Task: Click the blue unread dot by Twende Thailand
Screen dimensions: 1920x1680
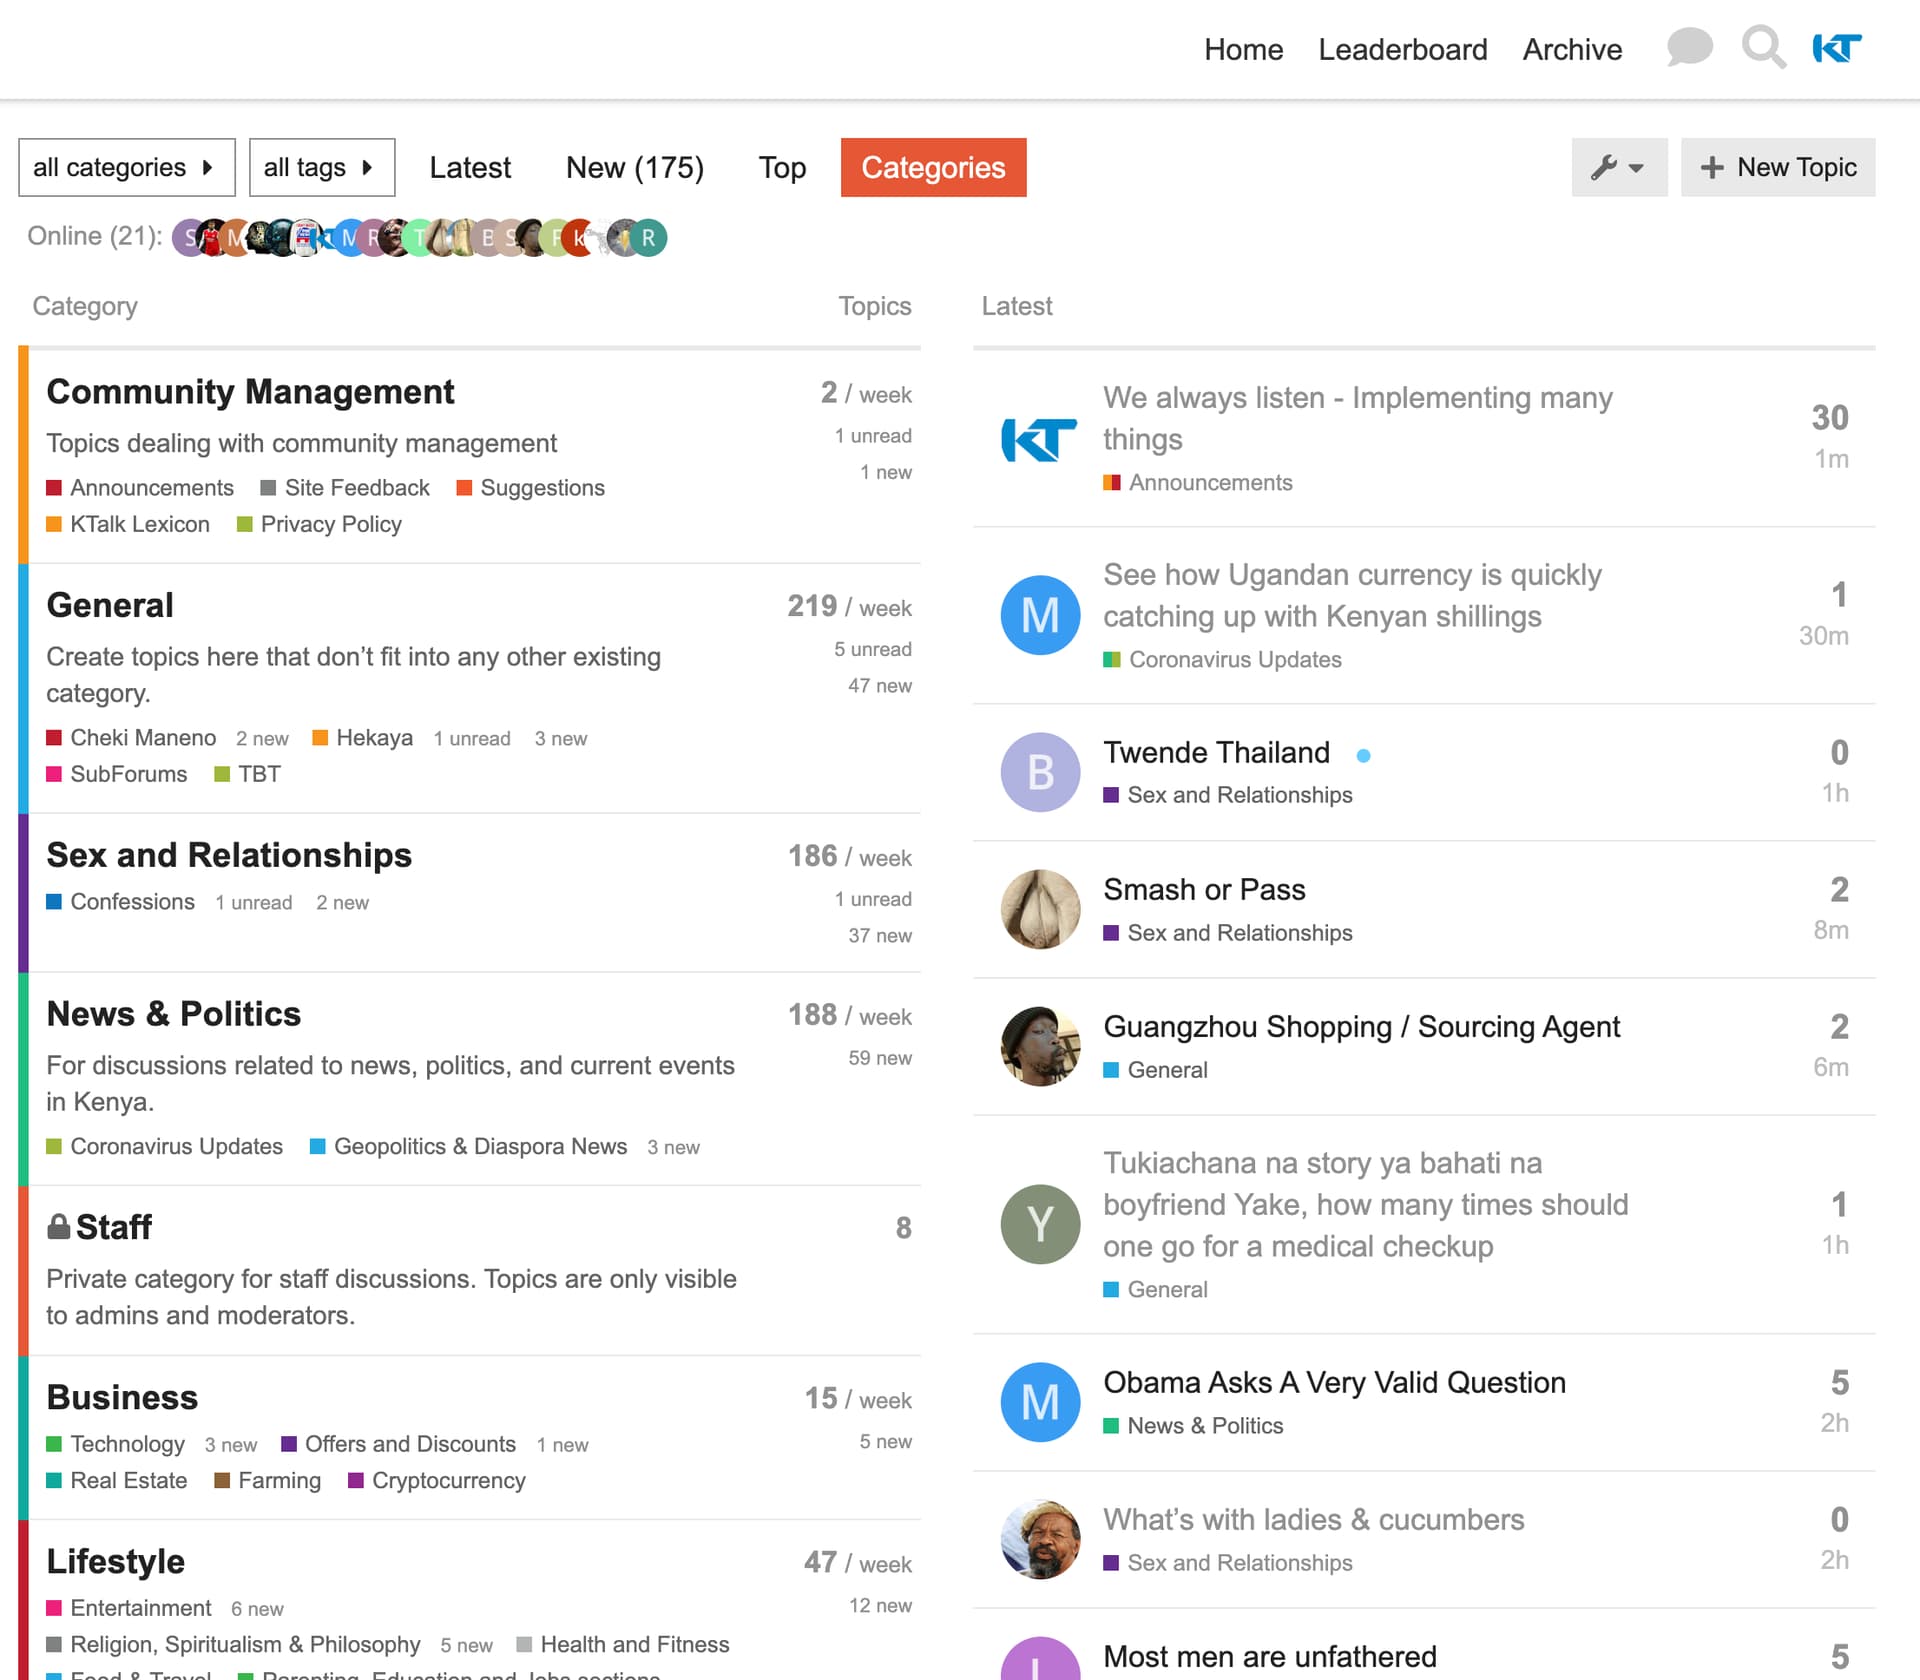Action: pos(1363,756)
